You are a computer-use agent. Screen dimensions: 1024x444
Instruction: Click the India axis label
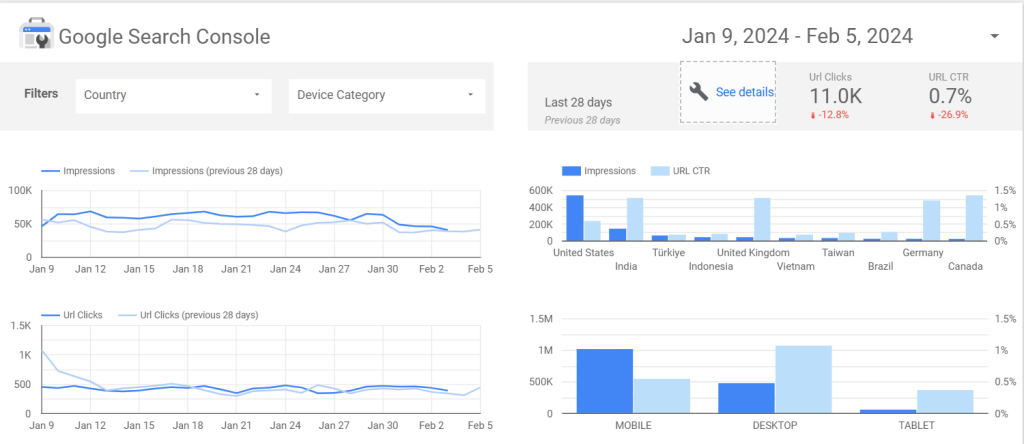click(626, 266)
